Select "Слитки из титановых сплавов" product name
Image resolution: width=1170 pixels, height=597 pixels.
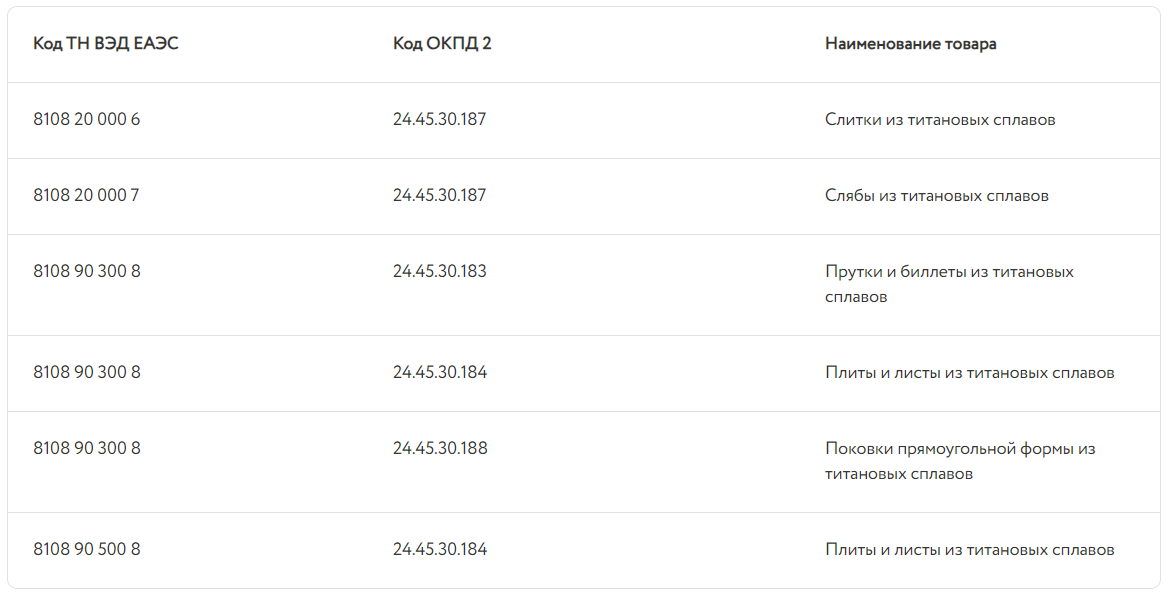pyautogui.click(x=940, y=120)
